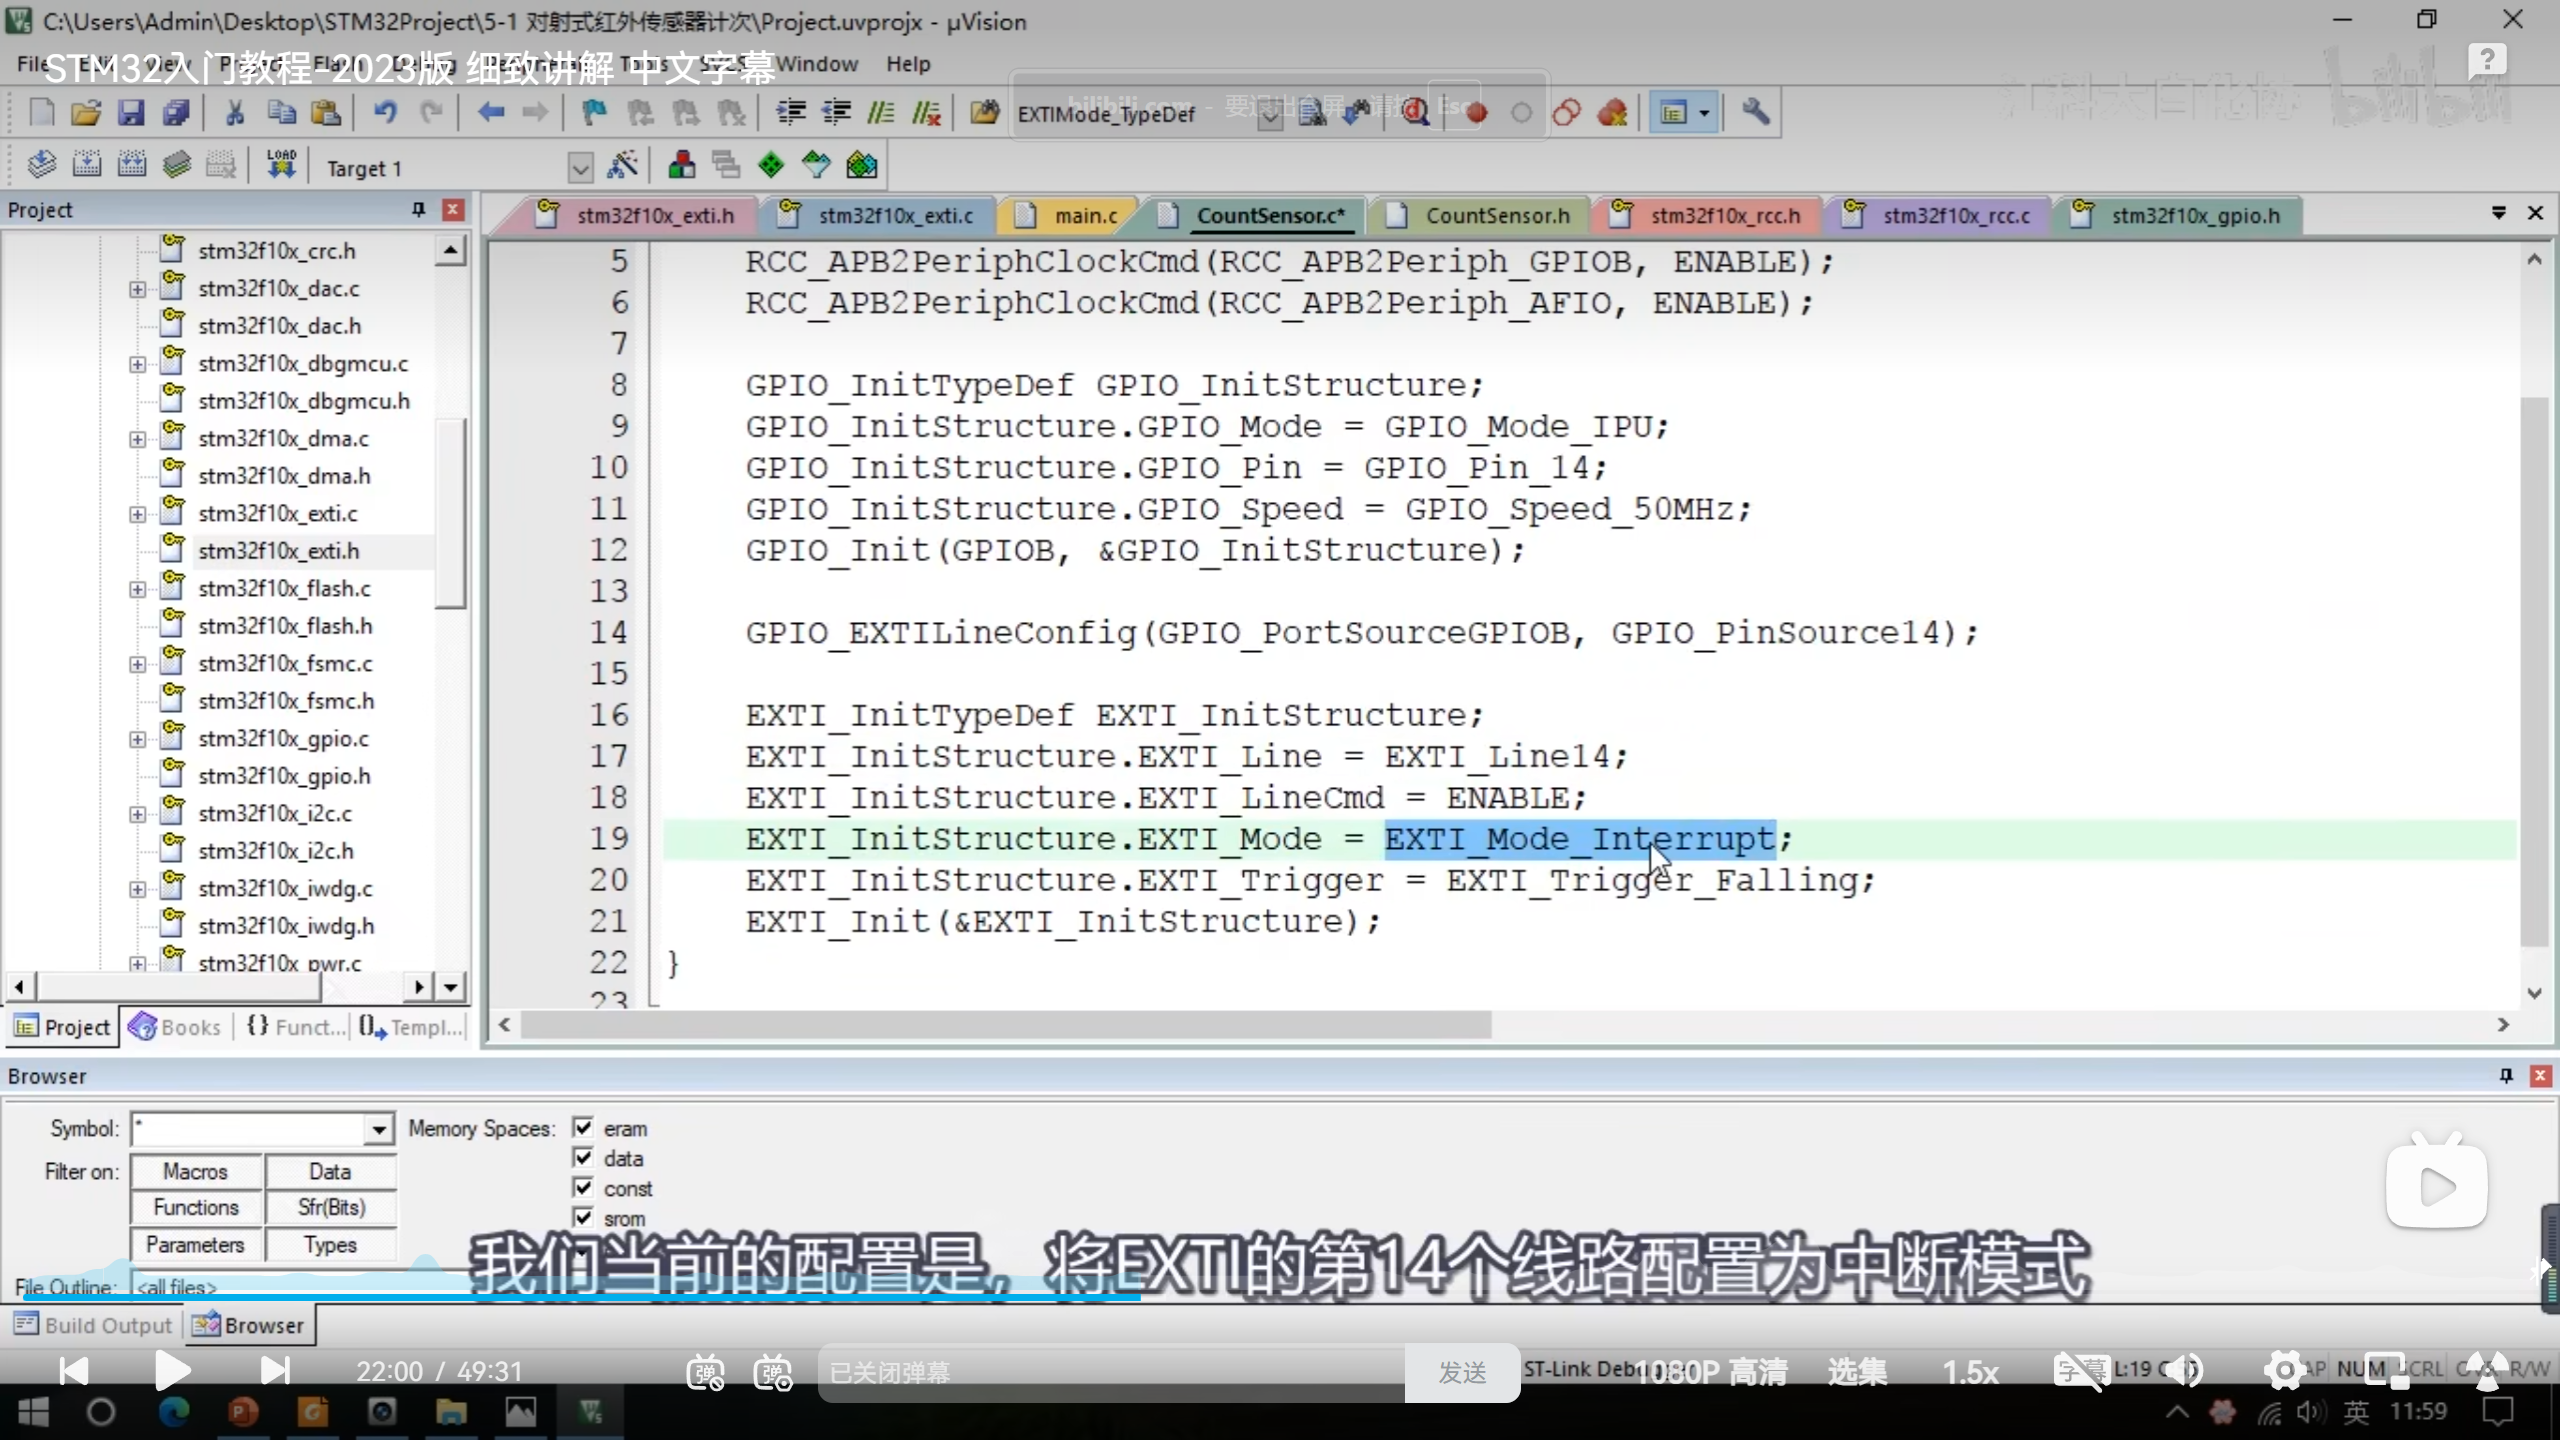The image size is (2560, 1440).
Task: Switch to the main.c editor tab
Action: pos(1085,216)
